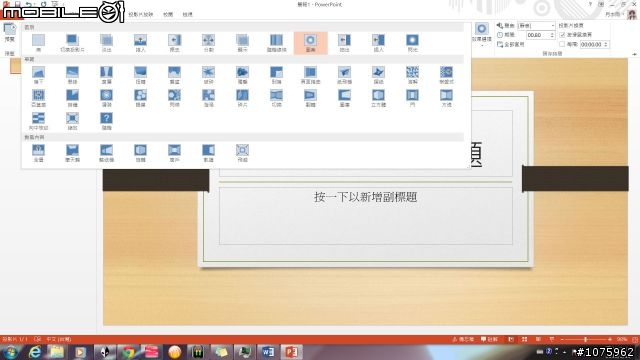Viewport: 640px width, 360px height.
Task: Apply the Fade transition
Action: point(107,43)
